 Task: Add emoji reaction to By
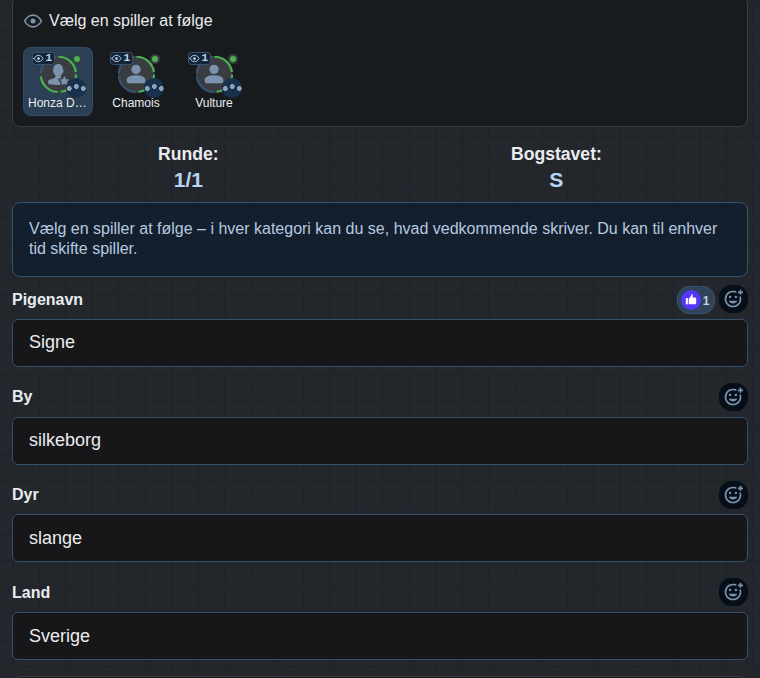[x=733, y=397]
